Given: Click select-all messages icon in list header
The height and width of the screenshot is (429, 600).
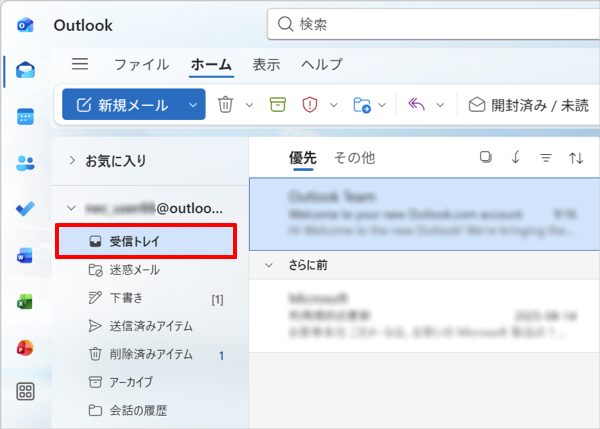Looking at the screenshot, I should pyautogui.click(x=486, y=157).
